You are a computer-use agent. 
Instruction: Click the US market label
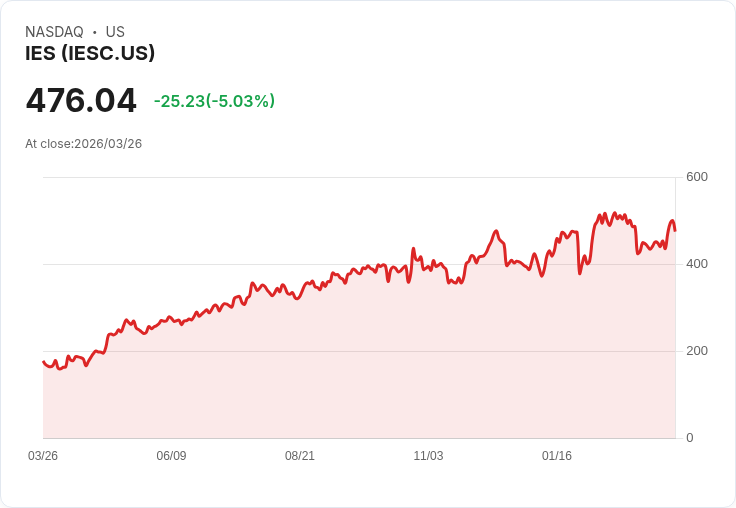click(x=115, y=32)
